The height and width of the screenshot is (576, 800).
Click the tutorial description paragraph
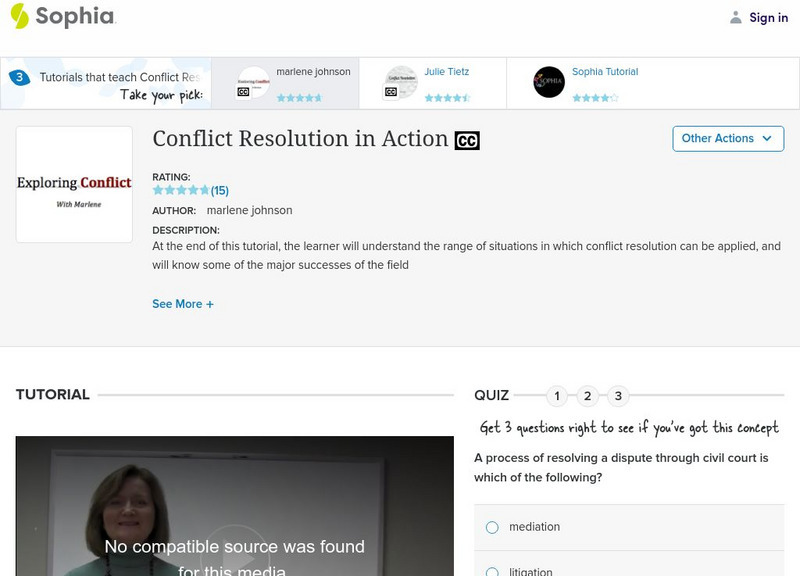(466, 255)
